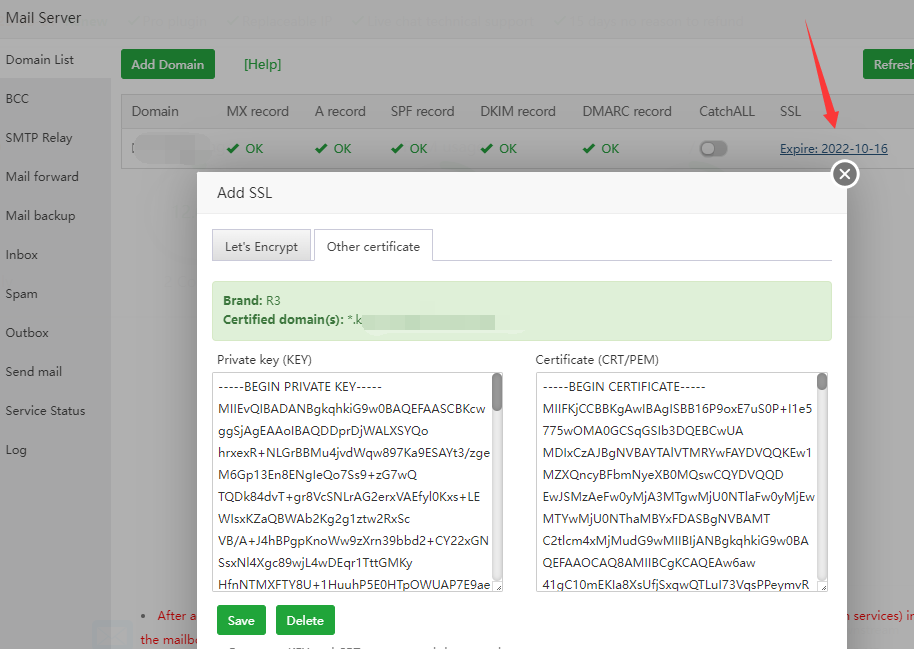This screenshot has width=914, height=649.
Task: Click the Private key field scrollbar
Action: click(497, 480)
